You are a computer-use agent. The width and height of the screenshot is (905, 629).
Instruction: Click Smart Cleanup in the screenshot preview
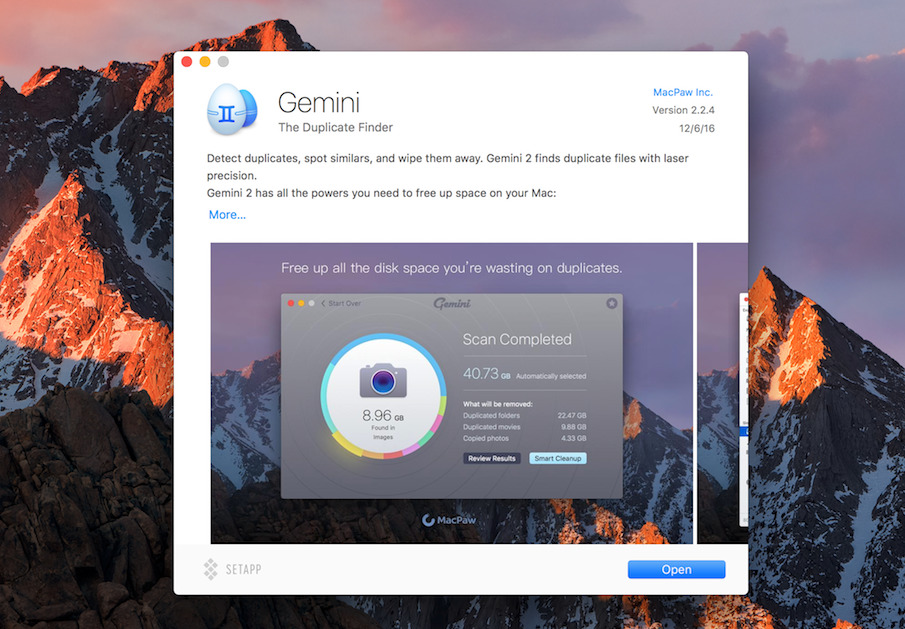click(x=558, y=458)
